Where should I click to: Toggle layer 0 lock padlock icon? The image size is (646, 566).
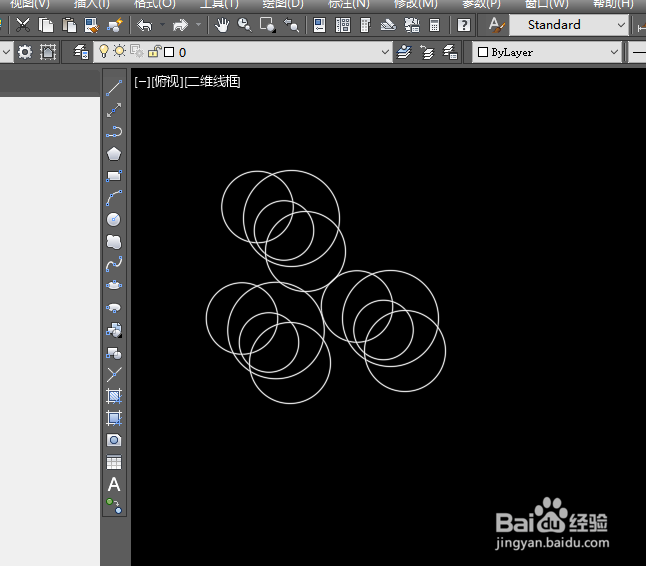[154, 51]
